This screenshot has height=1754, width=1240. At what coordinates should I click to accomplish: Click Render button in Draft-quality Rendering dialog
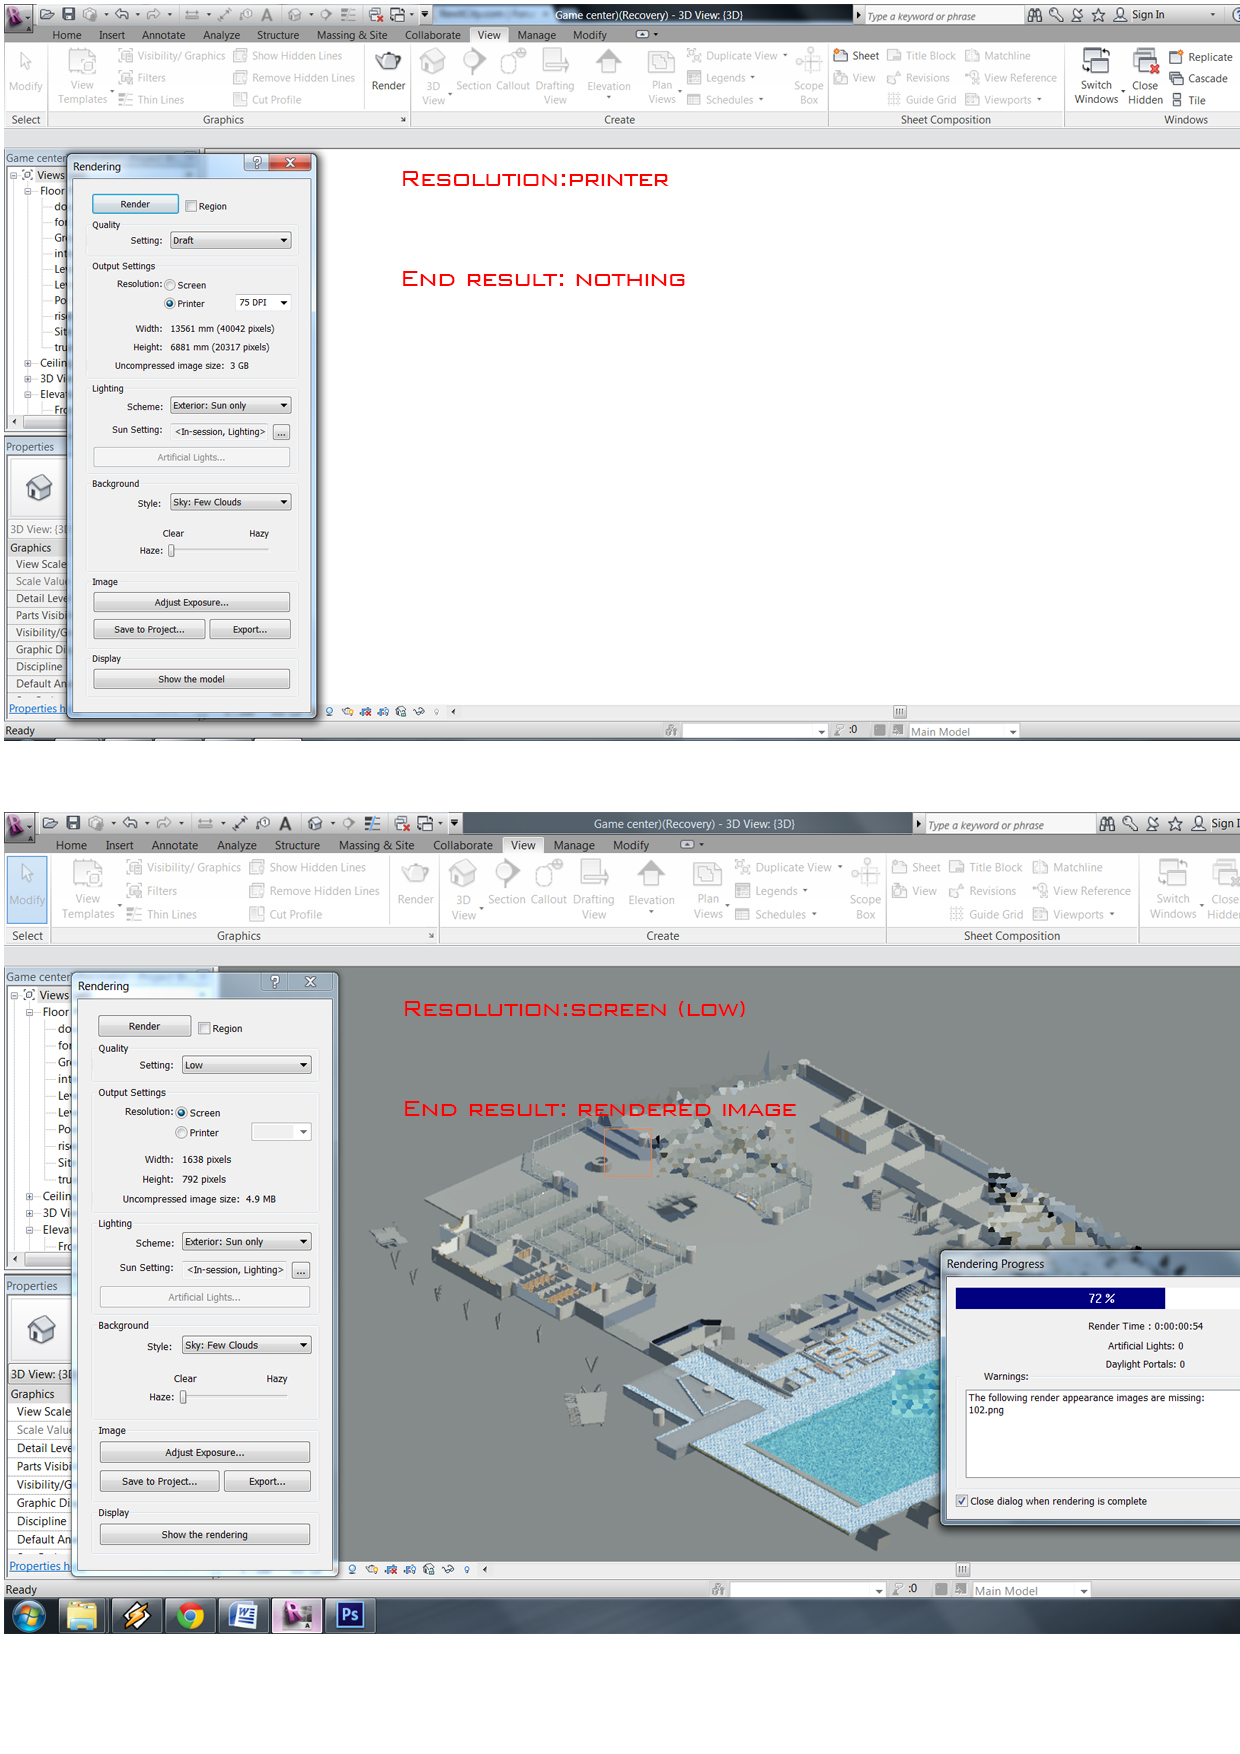(x=135, y=204)
